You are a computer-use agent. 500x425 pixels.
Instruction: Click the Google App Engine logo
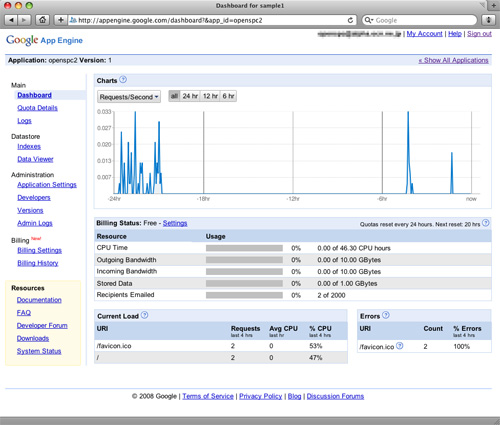coord(44,40)
